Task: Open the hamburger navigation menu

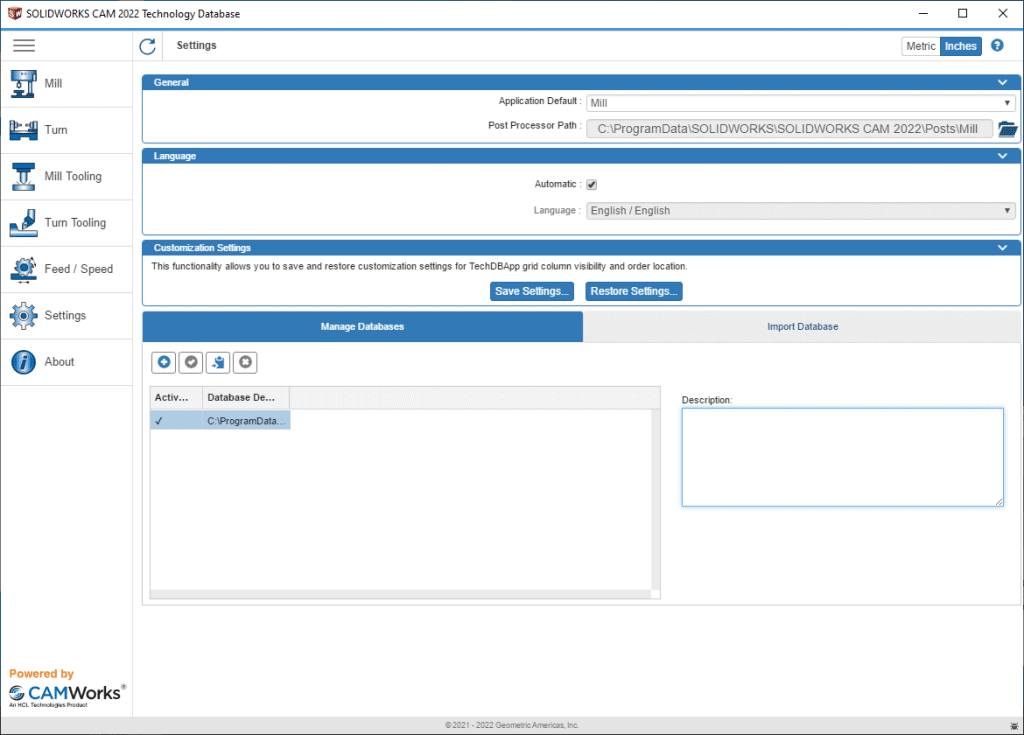Action: coord(24,45)
